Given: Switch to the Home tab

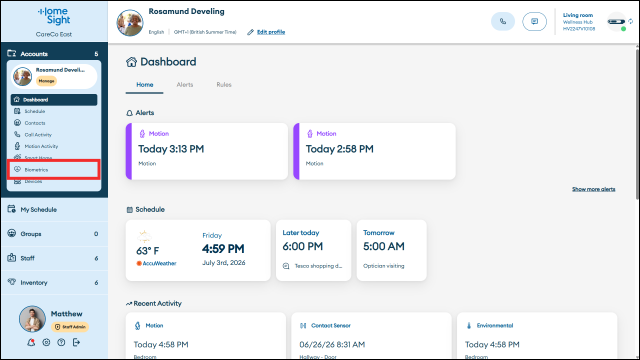Looking at the screenshot, I should pos(144,85).
